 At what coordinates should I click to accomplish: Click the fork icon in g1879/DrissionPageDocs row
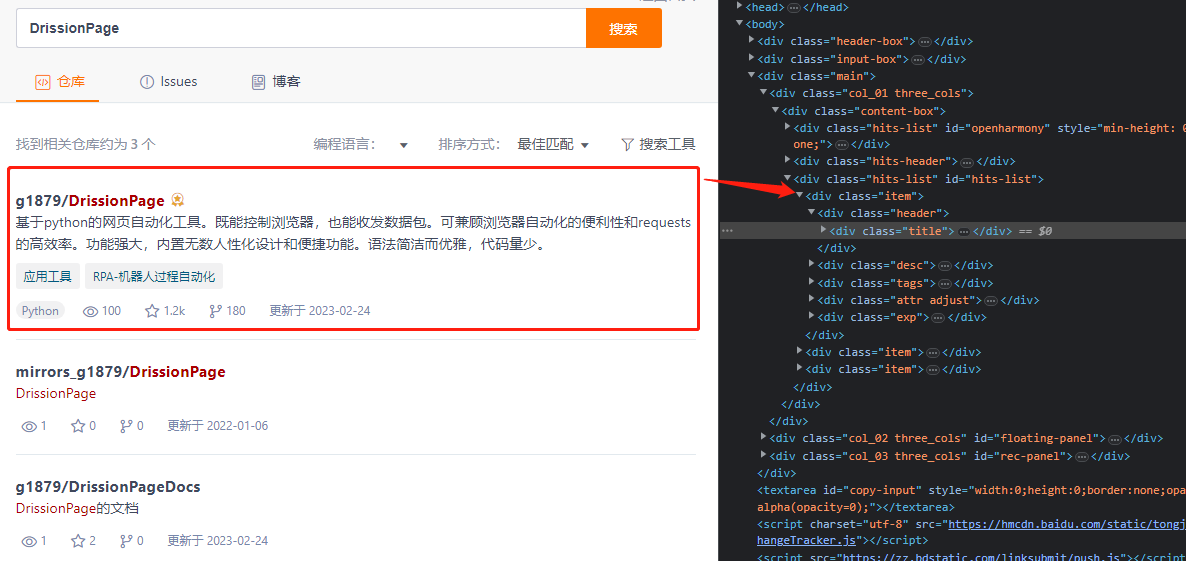pyautogui.click(x=126, y=541)
